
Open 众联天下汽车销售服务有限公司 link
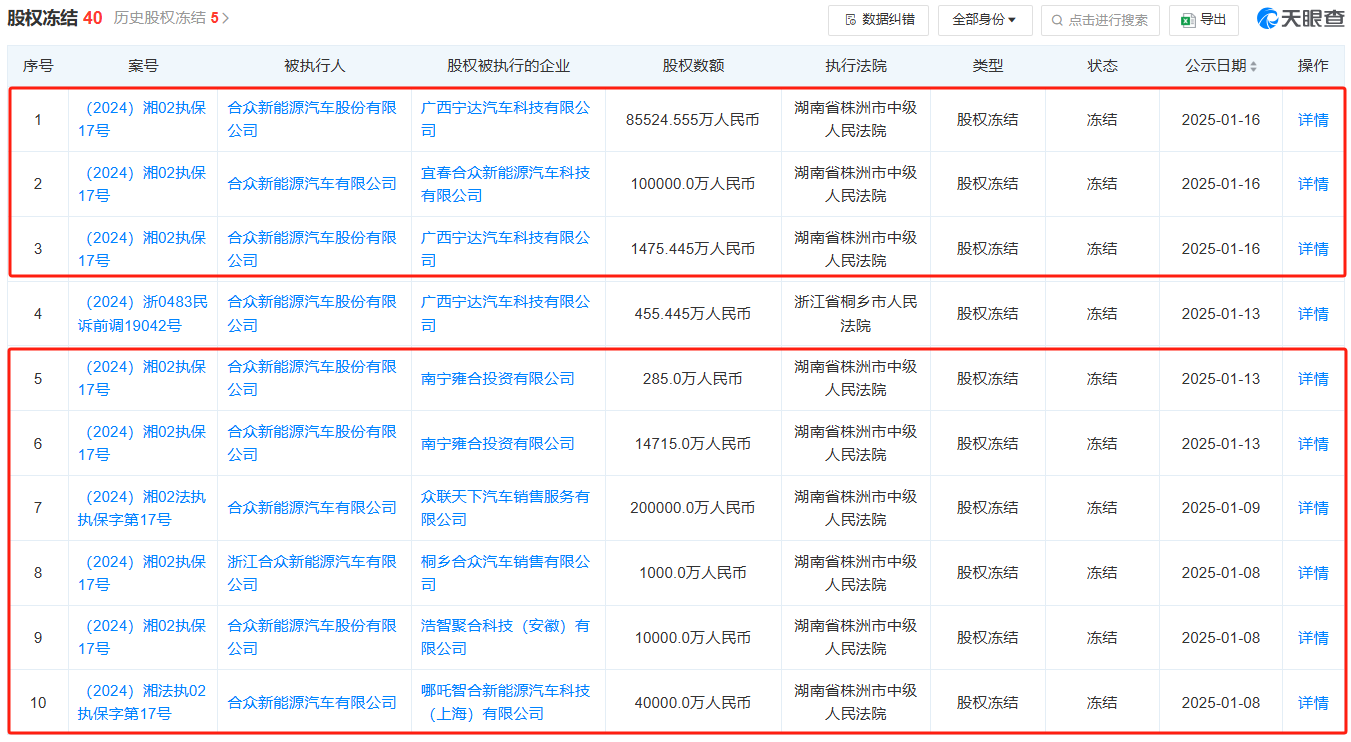[x=506, y=507]
